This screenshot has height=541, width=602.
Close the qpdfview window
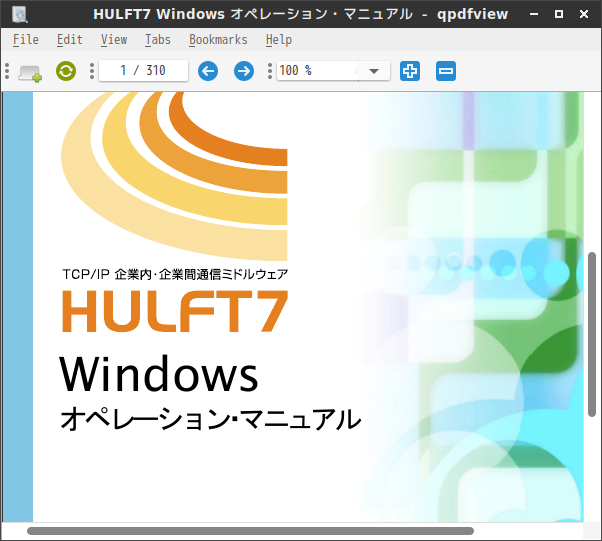[584, 14]
